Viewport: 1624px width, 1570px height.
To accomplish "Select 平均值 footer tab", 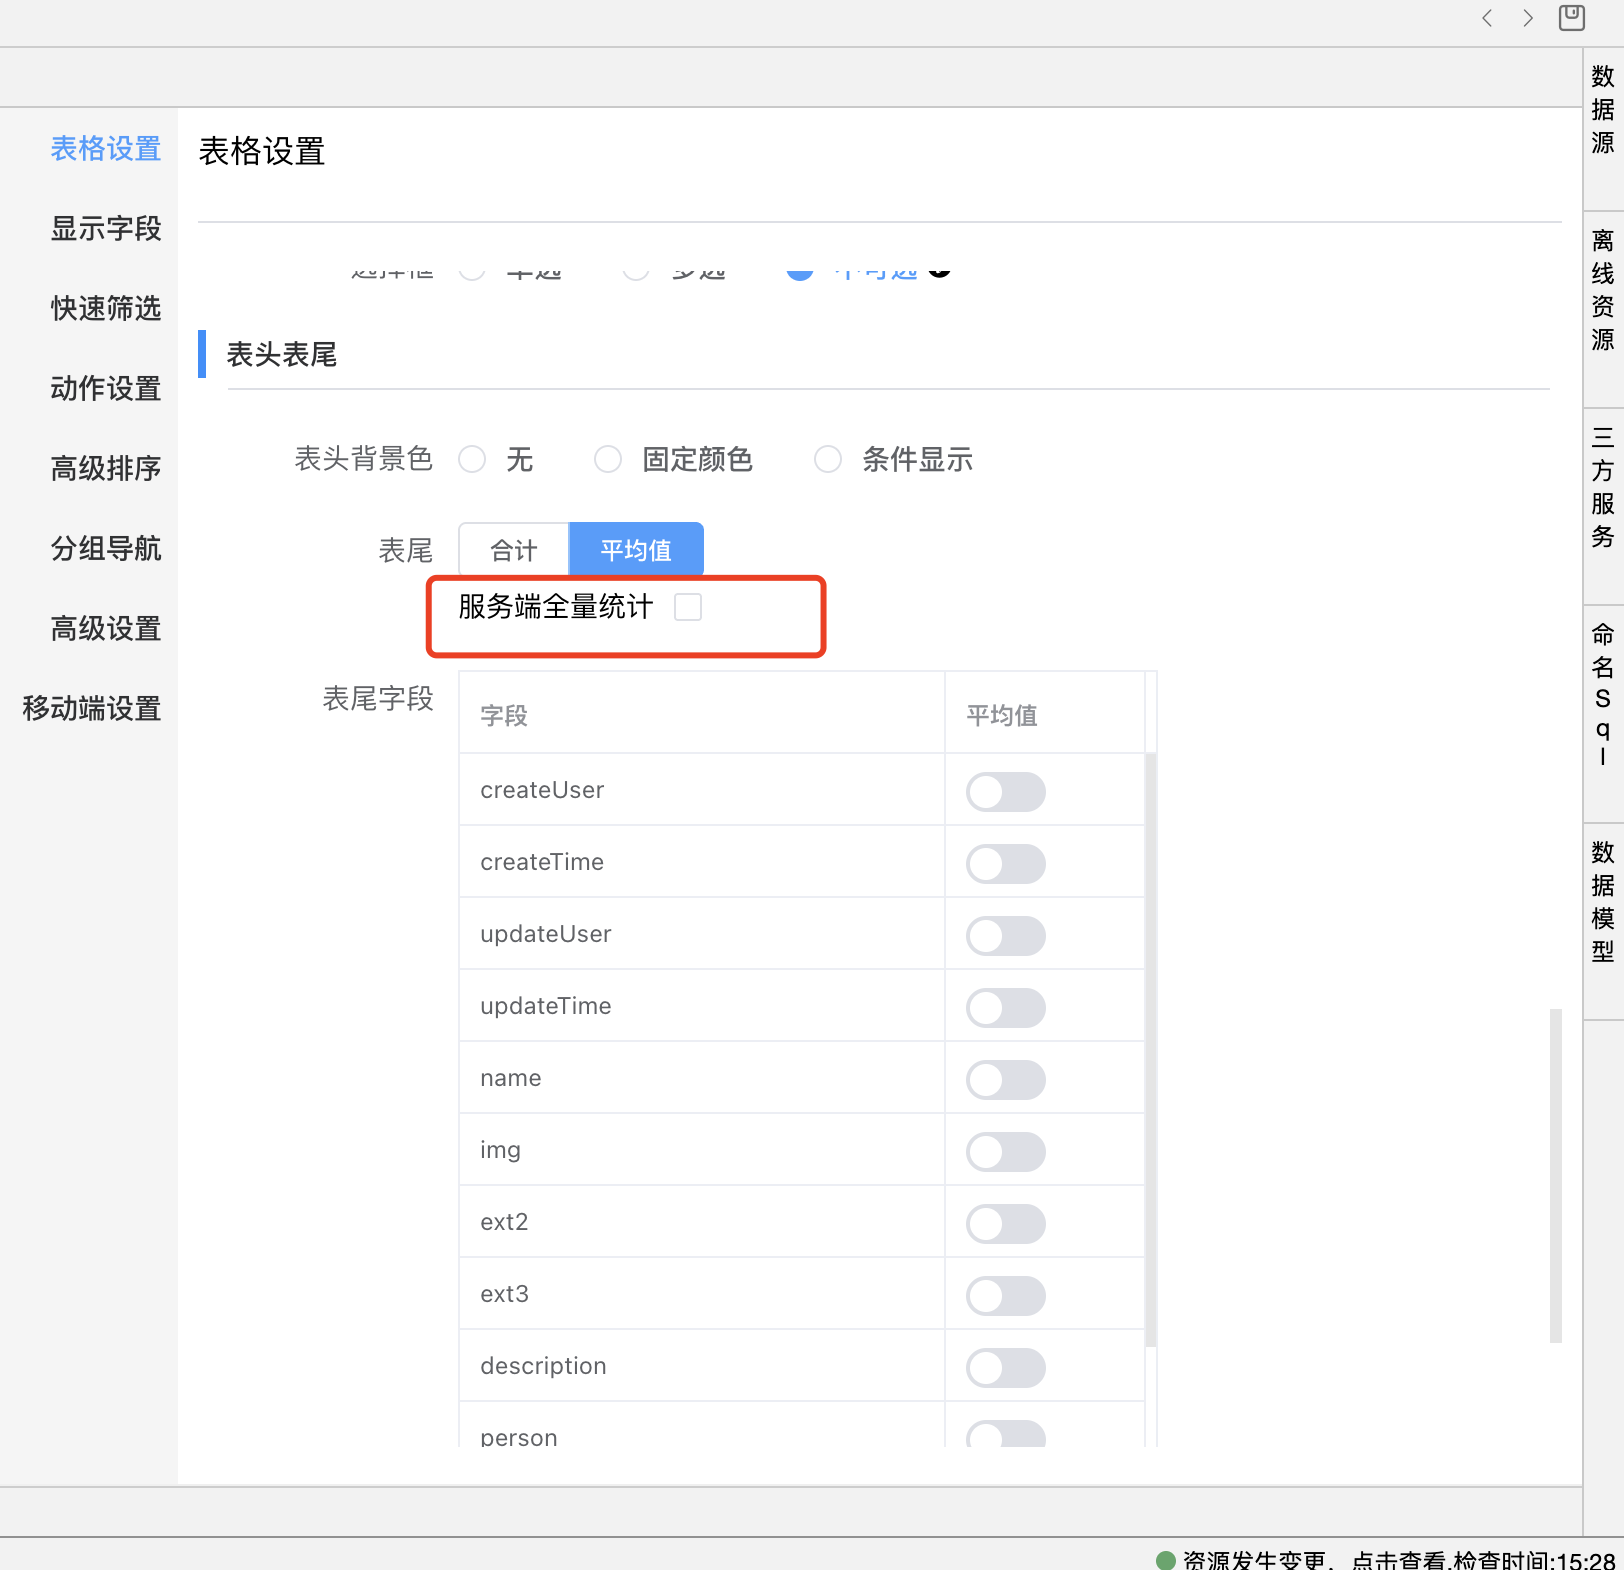I will click(x=636, y=550).
